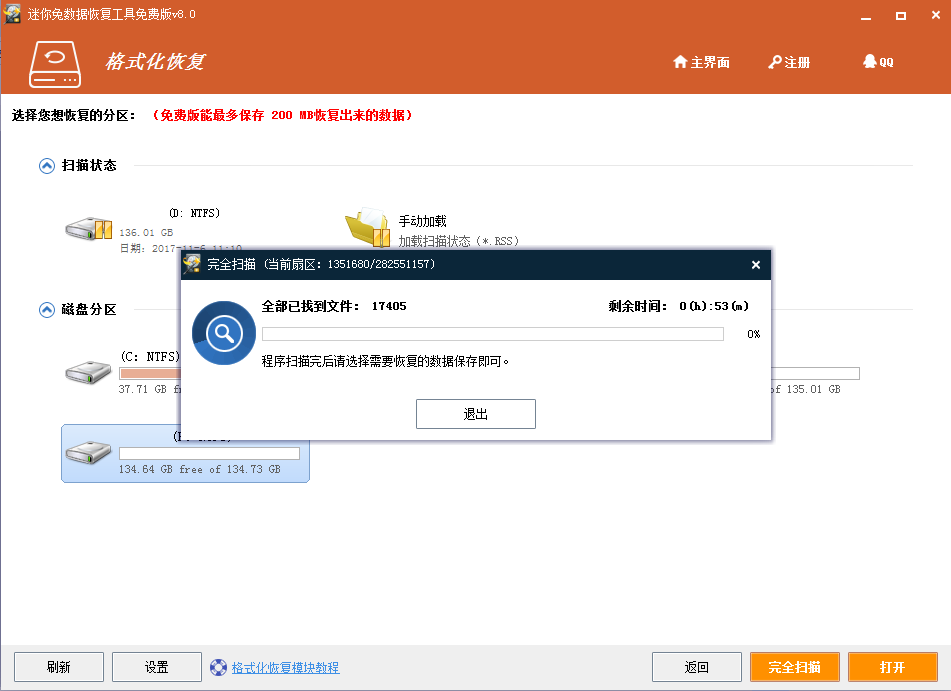Select the partition with 134.64 GB free

186,453
